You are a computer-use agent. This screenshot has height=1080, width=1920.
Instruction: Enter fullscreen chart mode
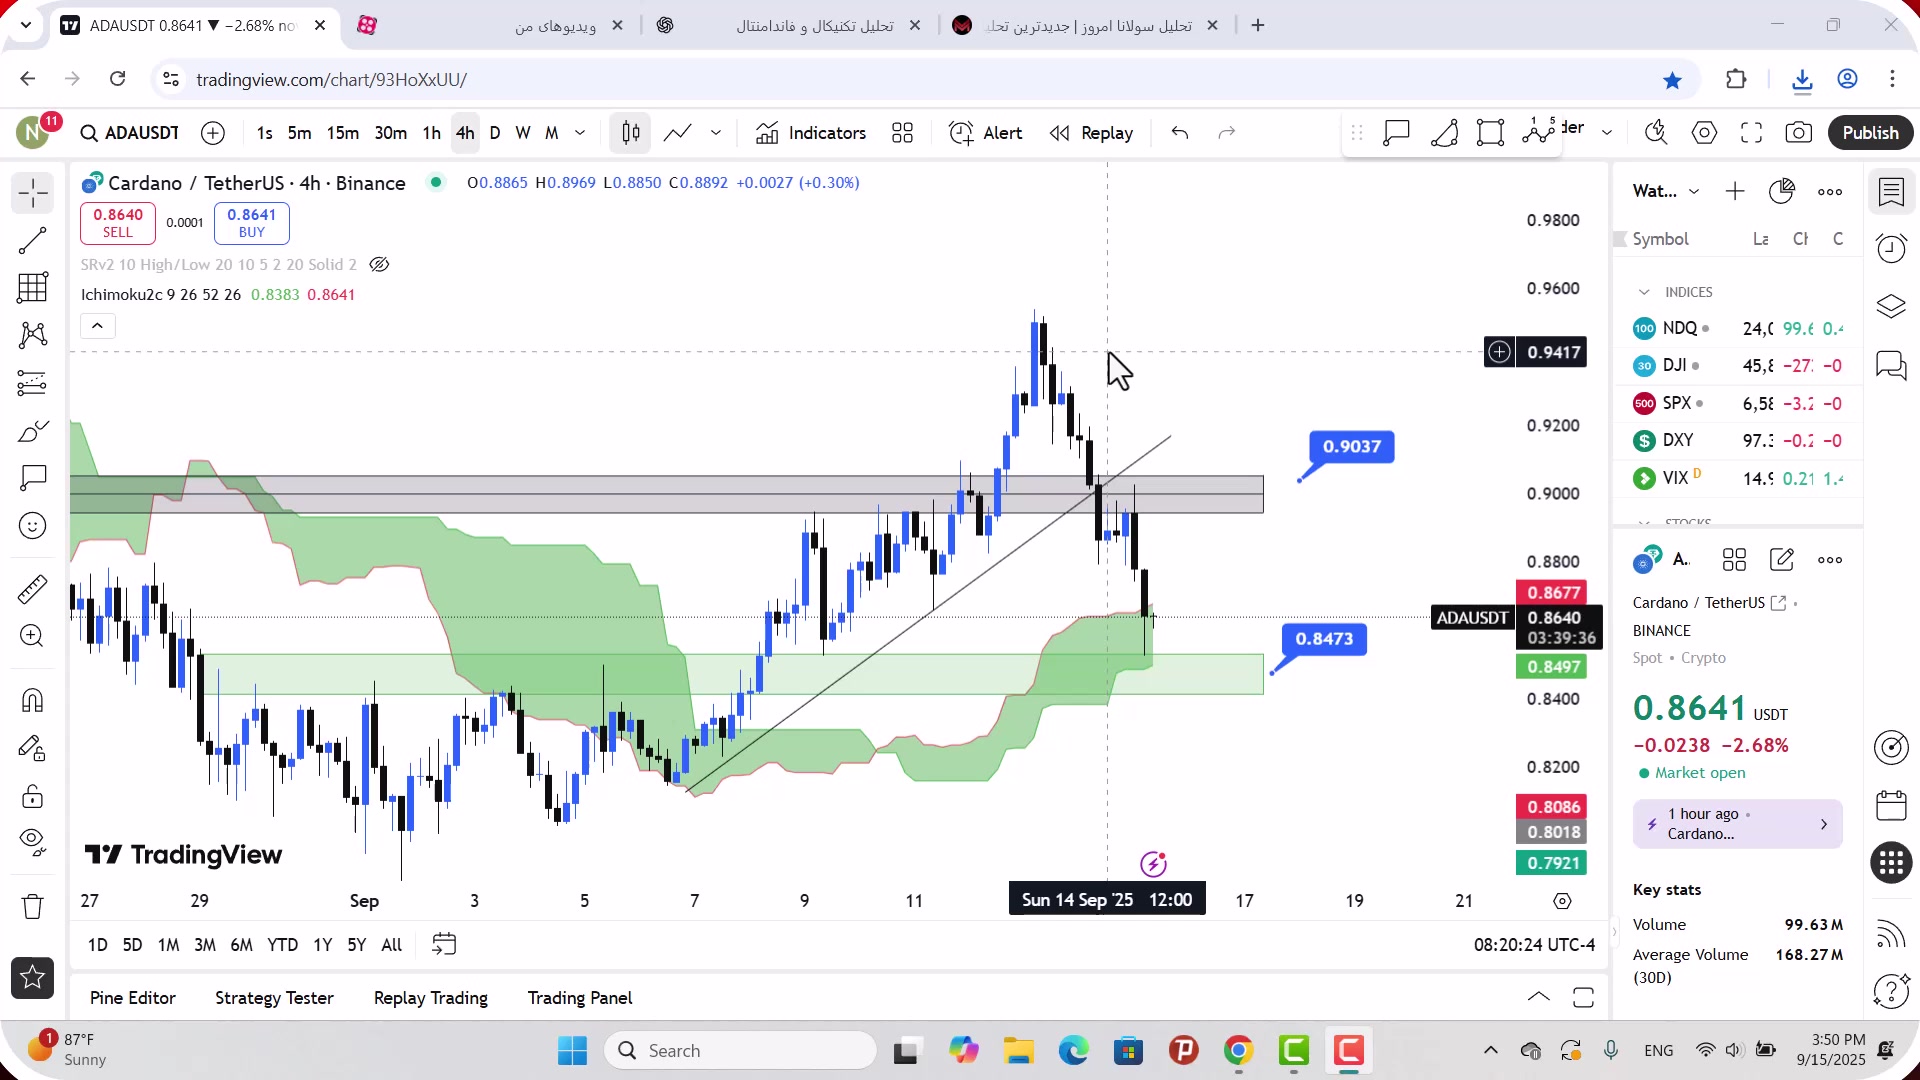pos(1751,133)
